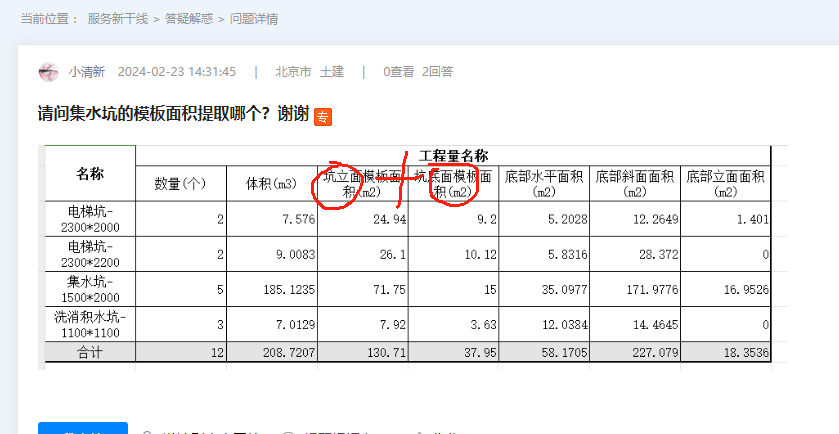Select row name 洗消积水坑-1100*1100

pos(90,324)
